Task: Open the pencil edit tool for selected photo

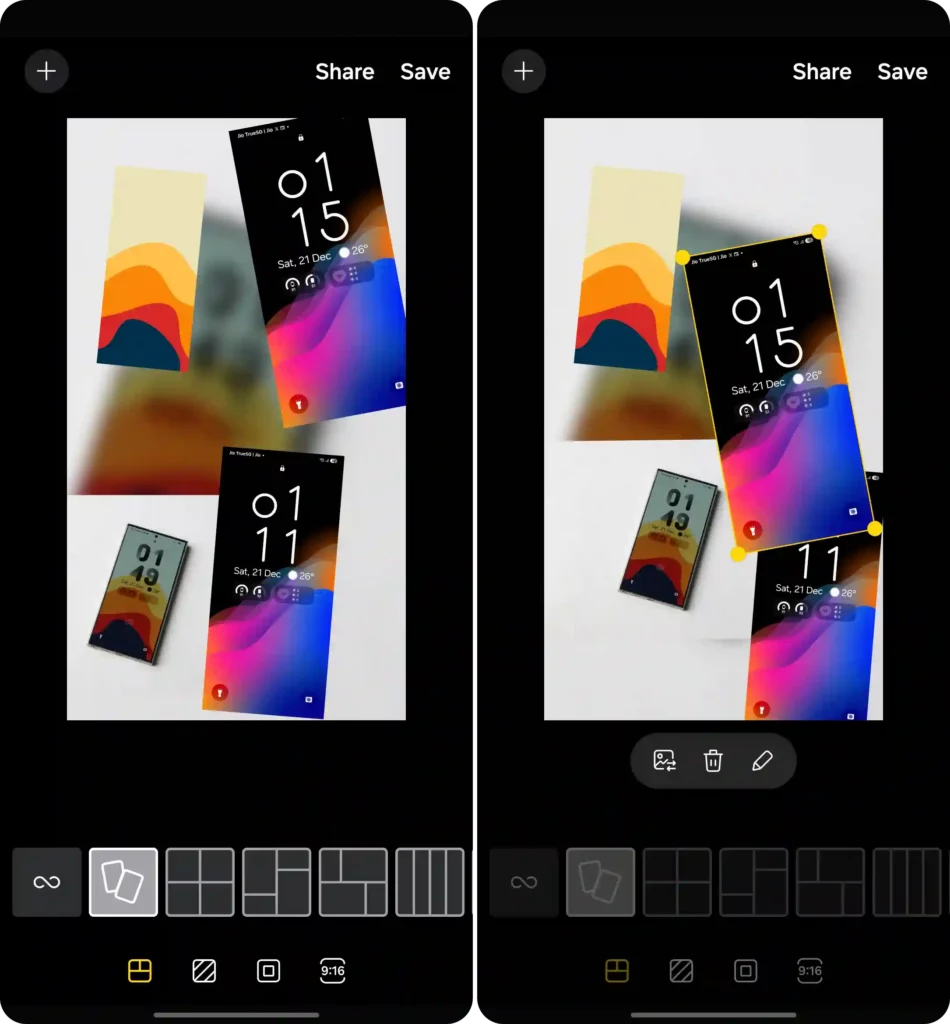Action: 762,761
